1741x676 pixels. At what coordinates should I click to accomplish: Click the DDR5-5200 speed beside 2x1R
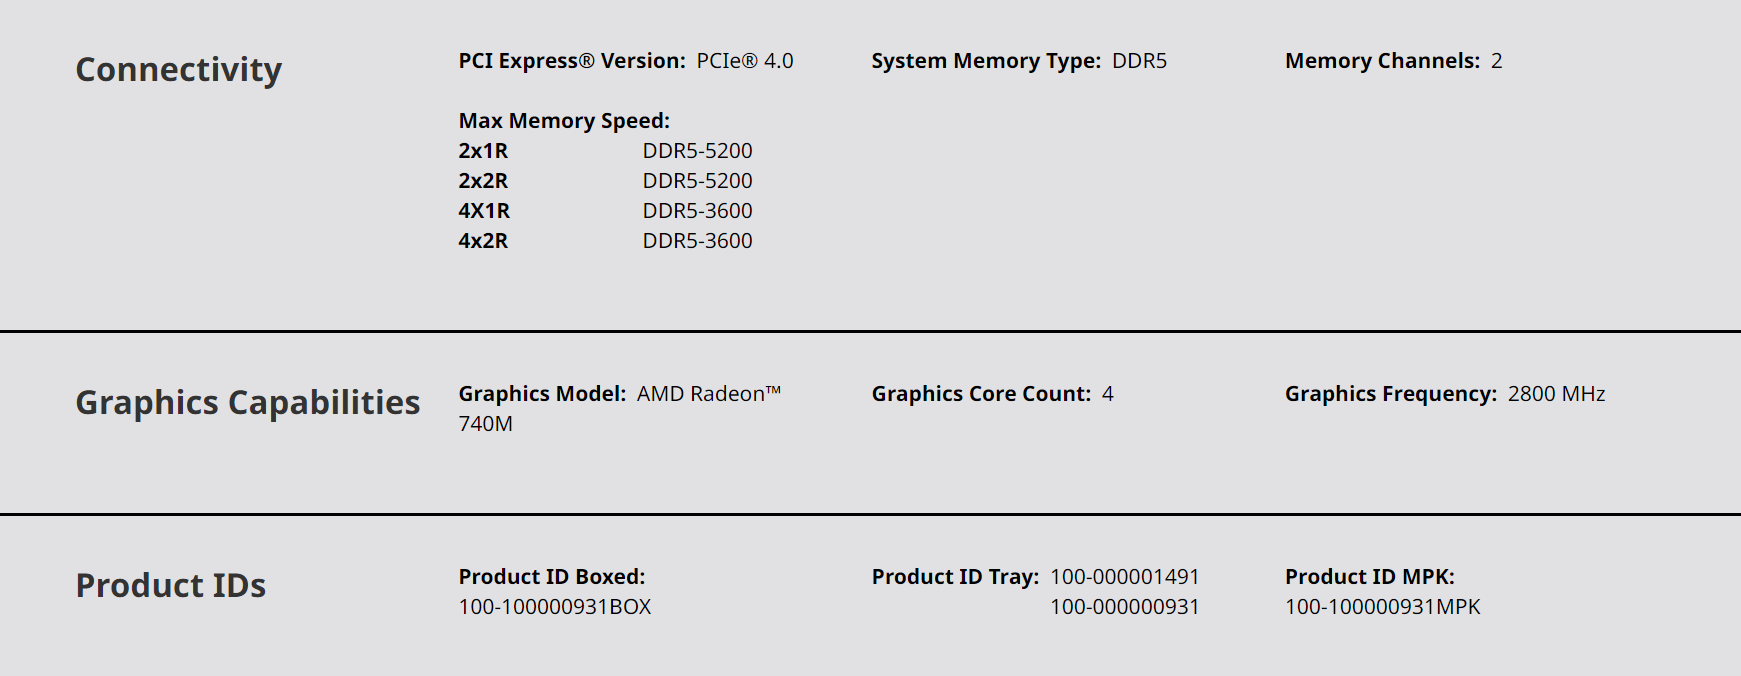click(697, 151)
